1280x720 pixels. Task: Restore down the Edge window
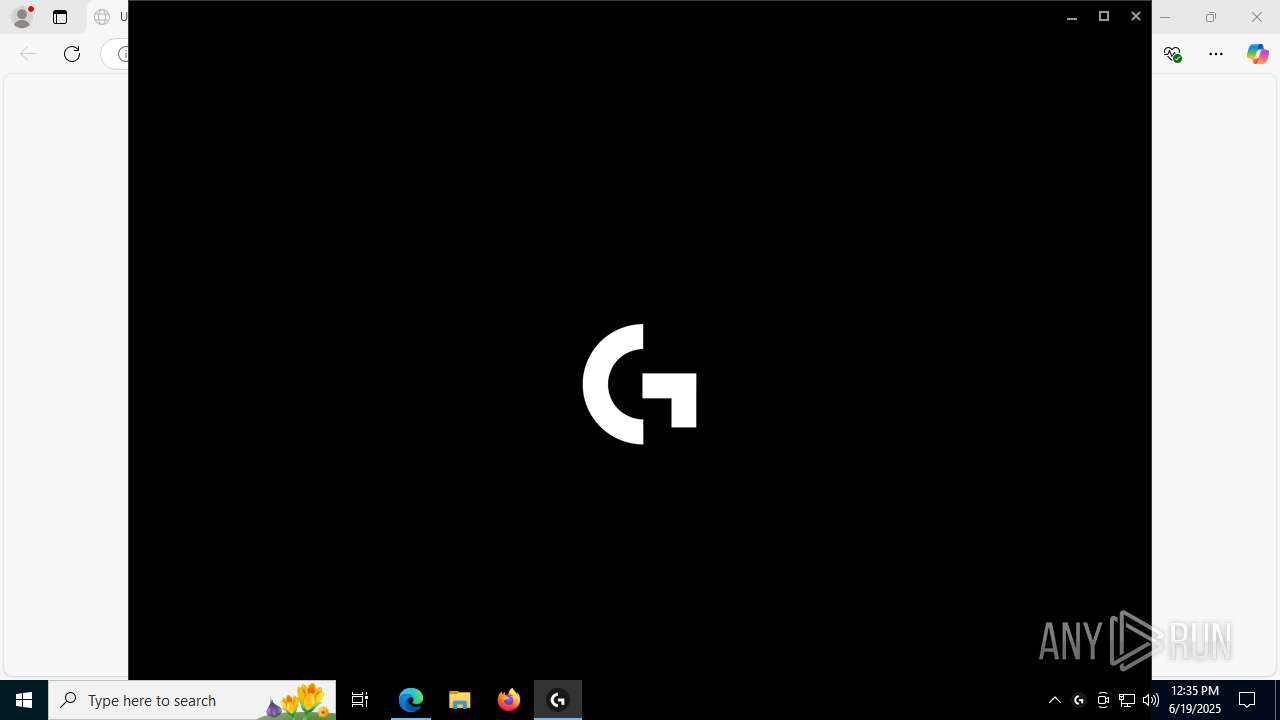click(x=1211, y=17)
